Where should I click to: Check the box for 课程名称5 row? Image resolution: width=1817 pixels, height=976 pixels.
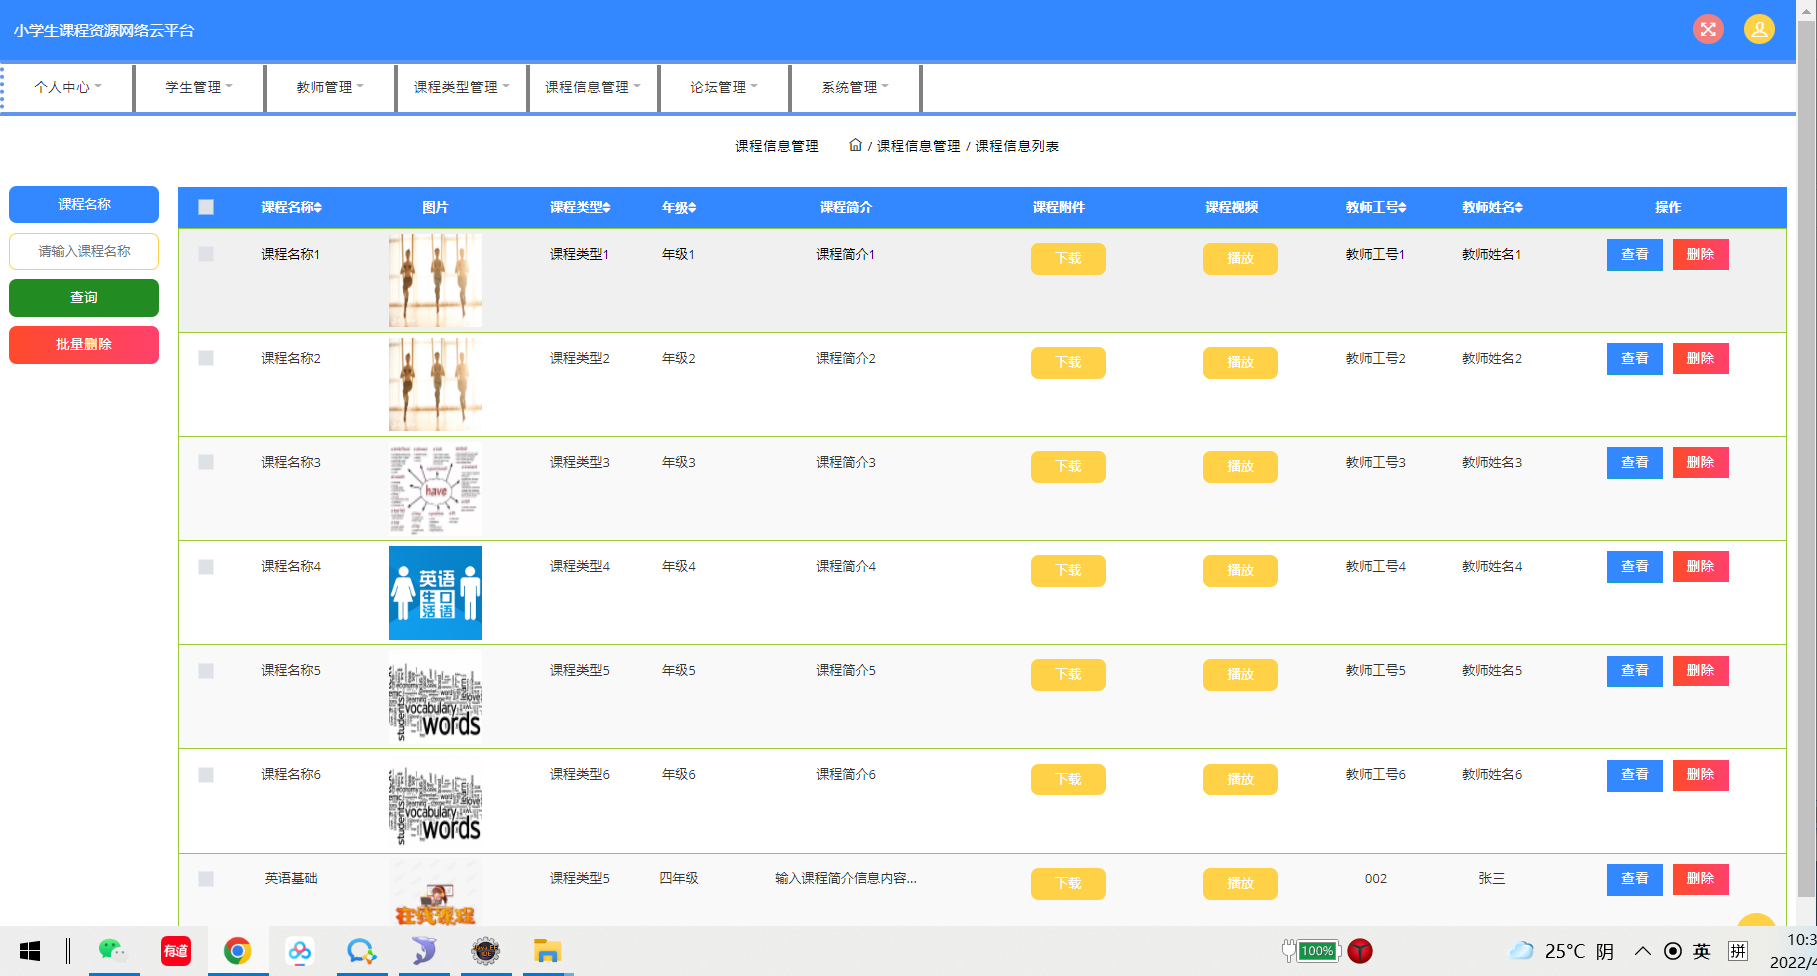pyautogui.click(x=206, y=671)
